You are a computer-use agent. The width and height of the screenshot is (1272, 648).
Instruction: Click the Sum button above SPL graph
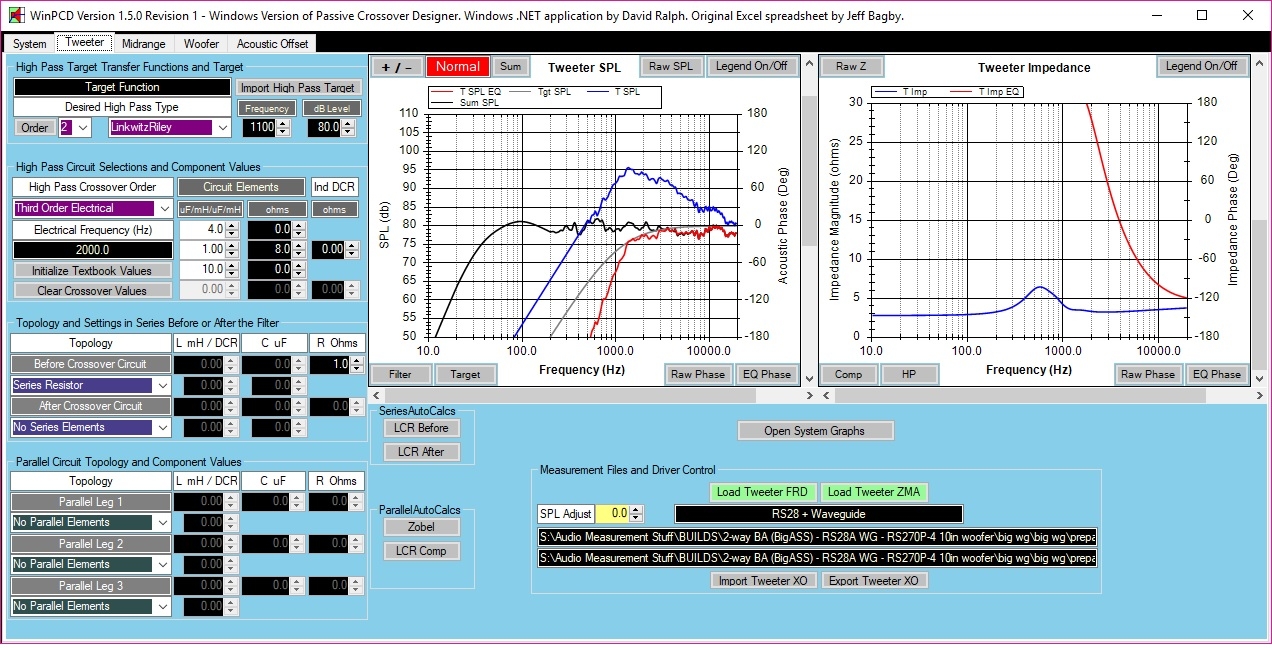tap(510, 67)
